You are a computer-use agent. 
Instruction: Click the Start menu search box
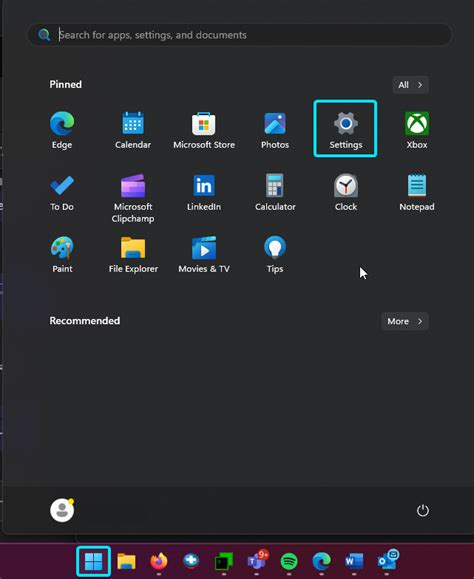(x=239, y=35)
